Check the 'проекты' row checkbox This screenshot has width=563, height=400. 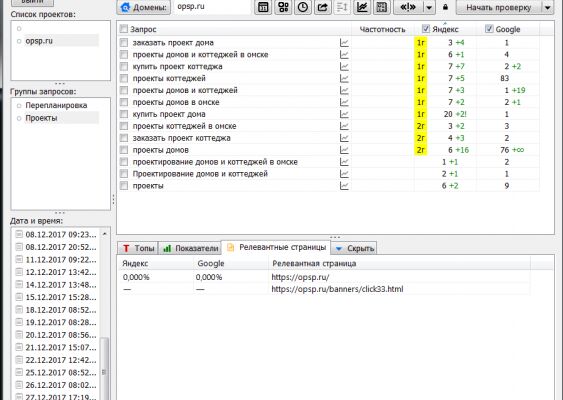[124, 186]
